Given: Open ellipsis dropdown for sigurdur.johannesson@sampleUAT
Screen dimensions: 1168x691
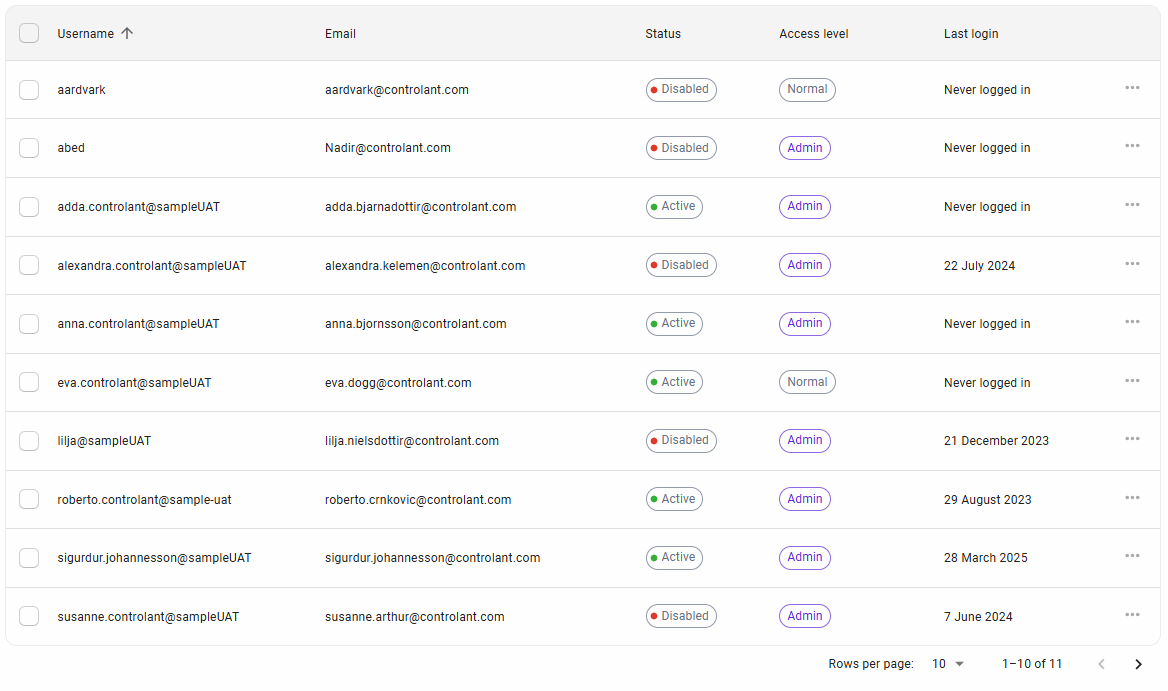Looking at the screenshot, I should (1132, 556).
